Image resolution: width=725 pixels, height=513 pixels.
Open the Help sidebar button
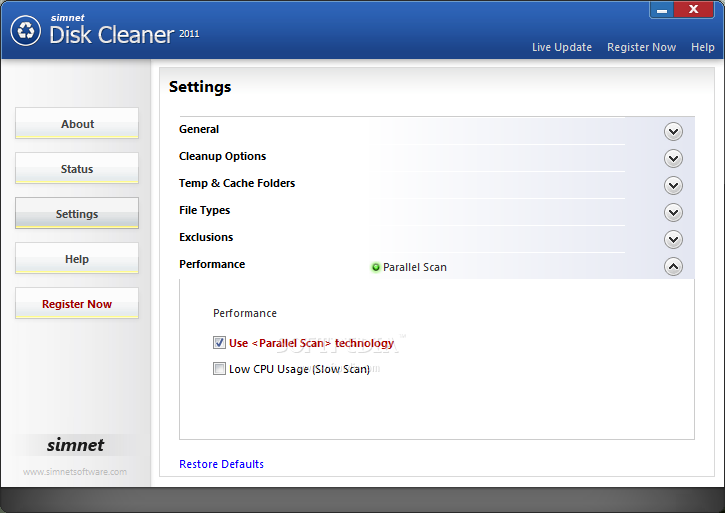[77, 258]
